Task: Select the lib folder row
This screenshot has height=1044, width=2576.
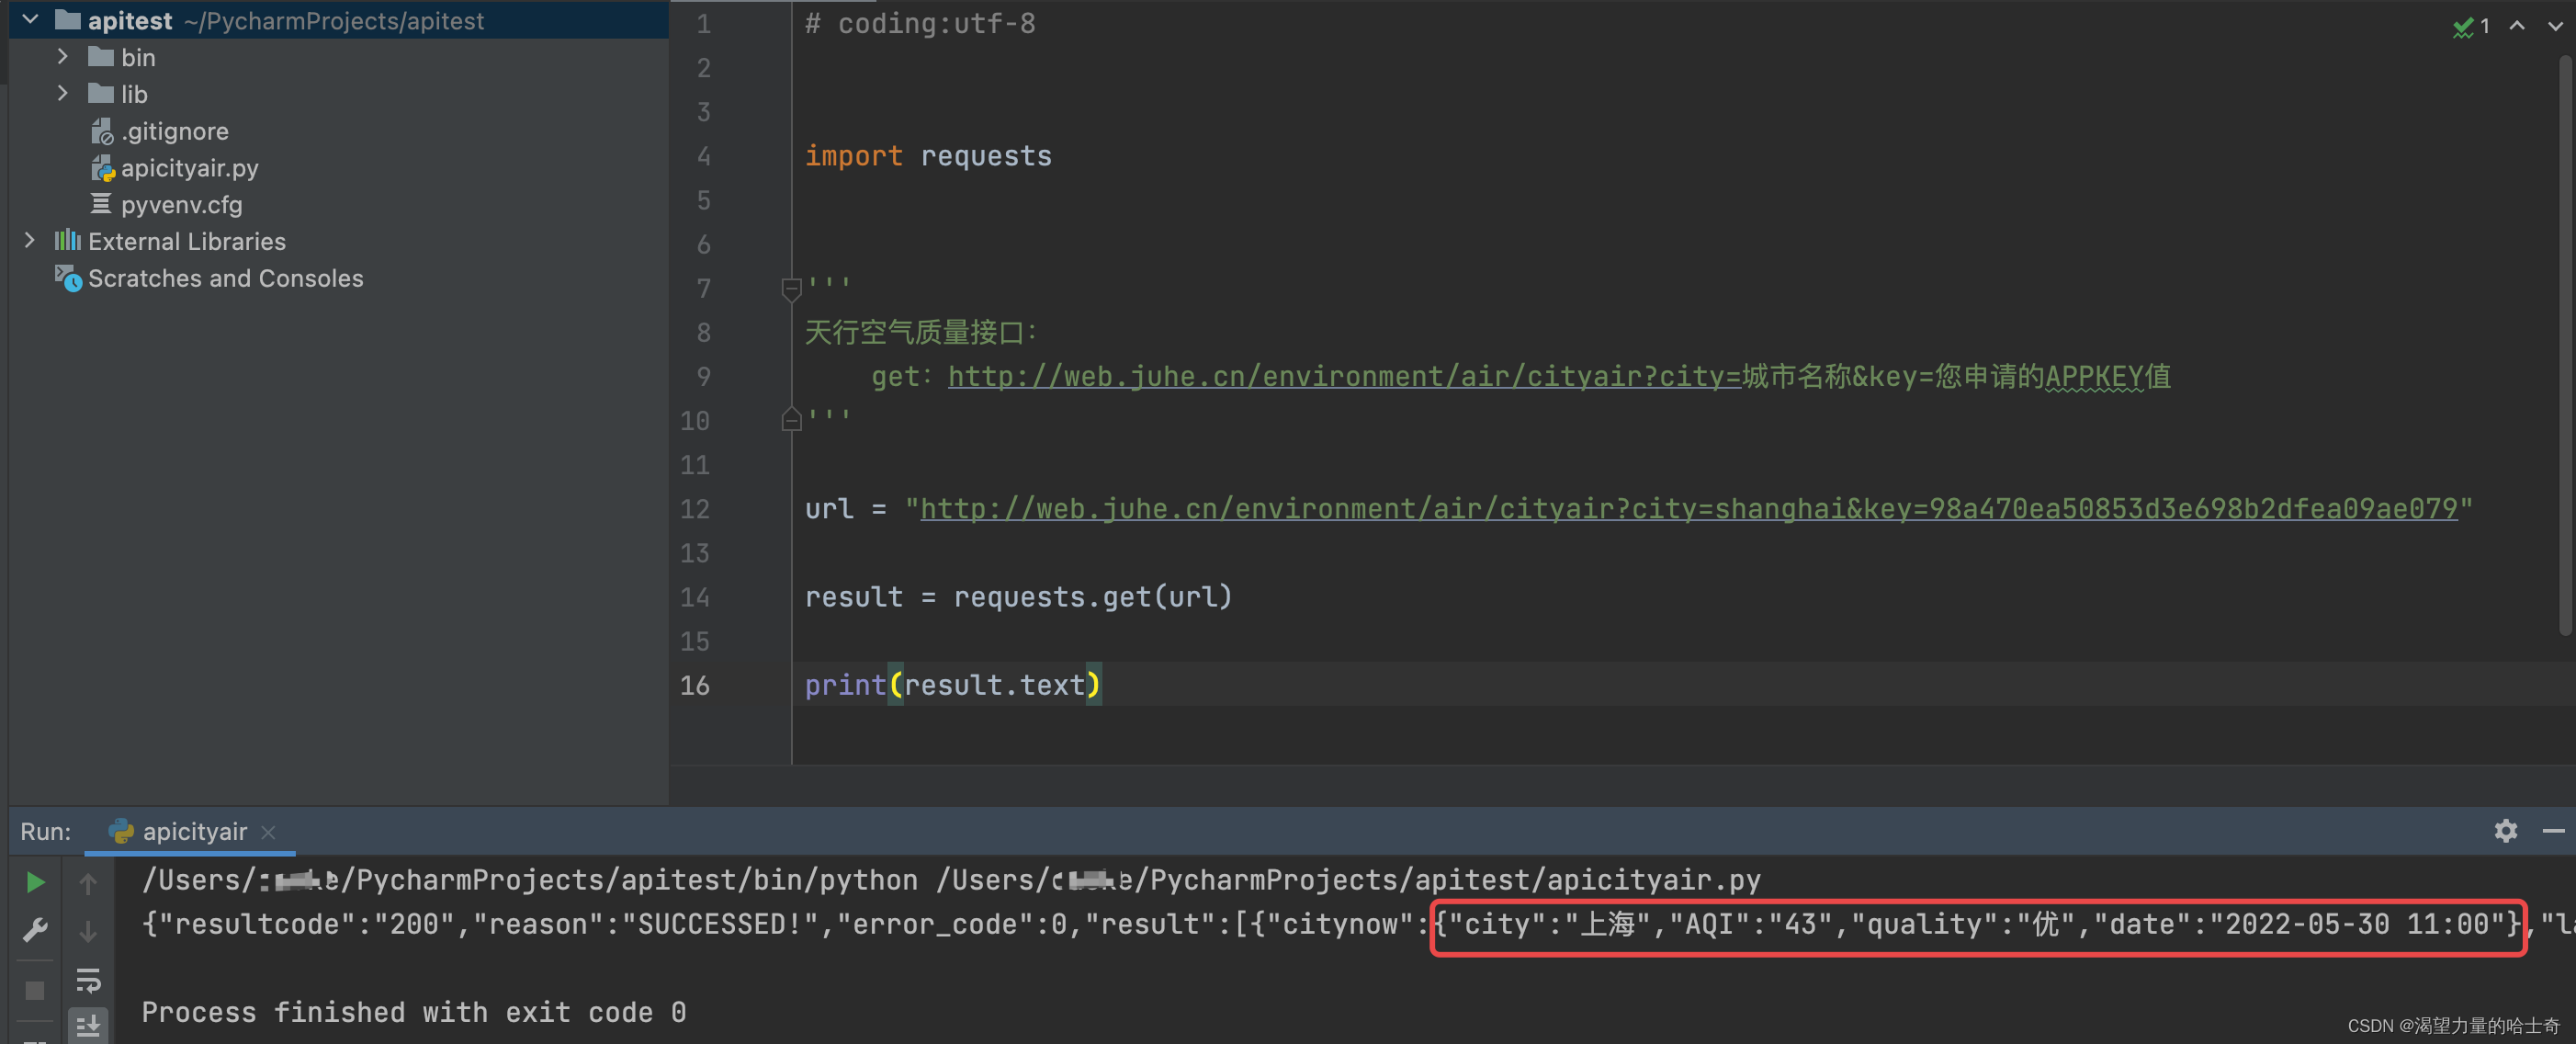Action: (338, 94)
